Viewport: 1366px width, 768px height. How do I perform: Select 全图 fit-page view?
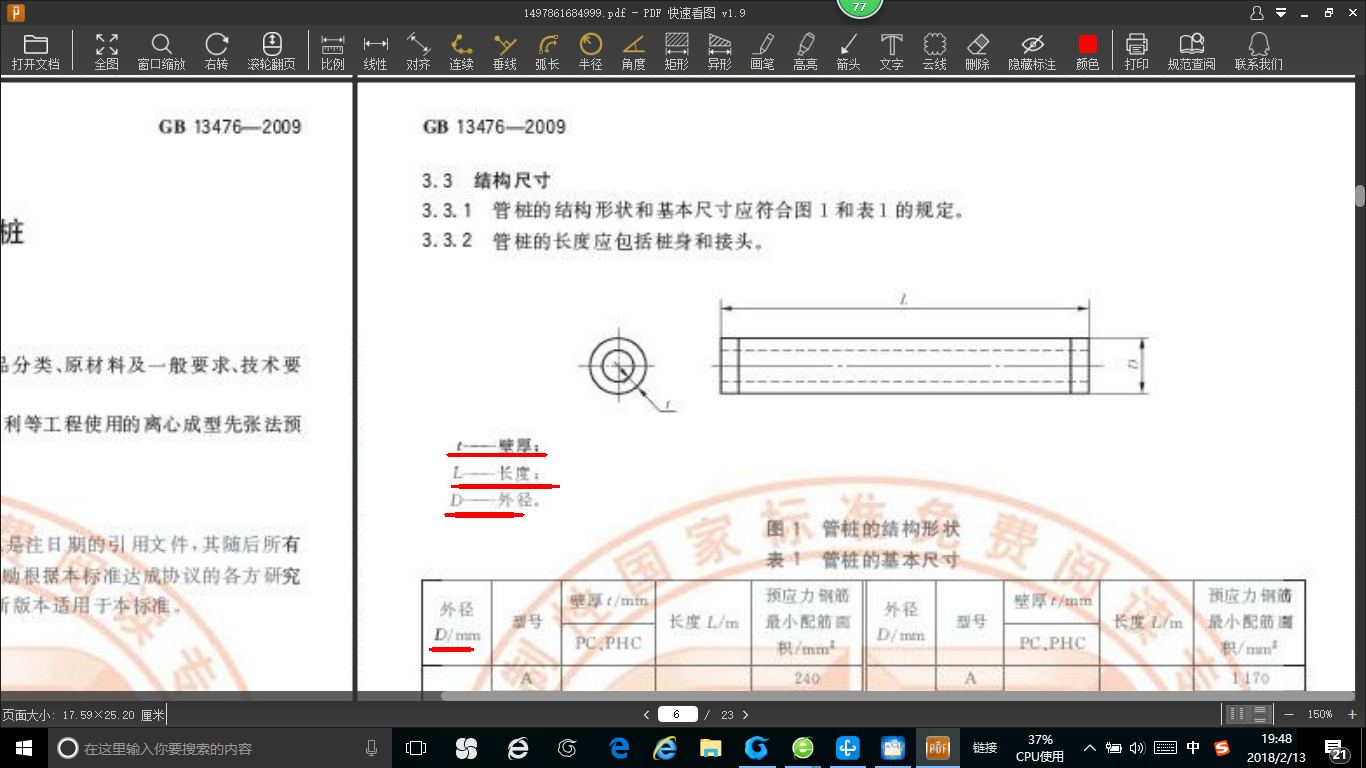(x=107, y=52)
